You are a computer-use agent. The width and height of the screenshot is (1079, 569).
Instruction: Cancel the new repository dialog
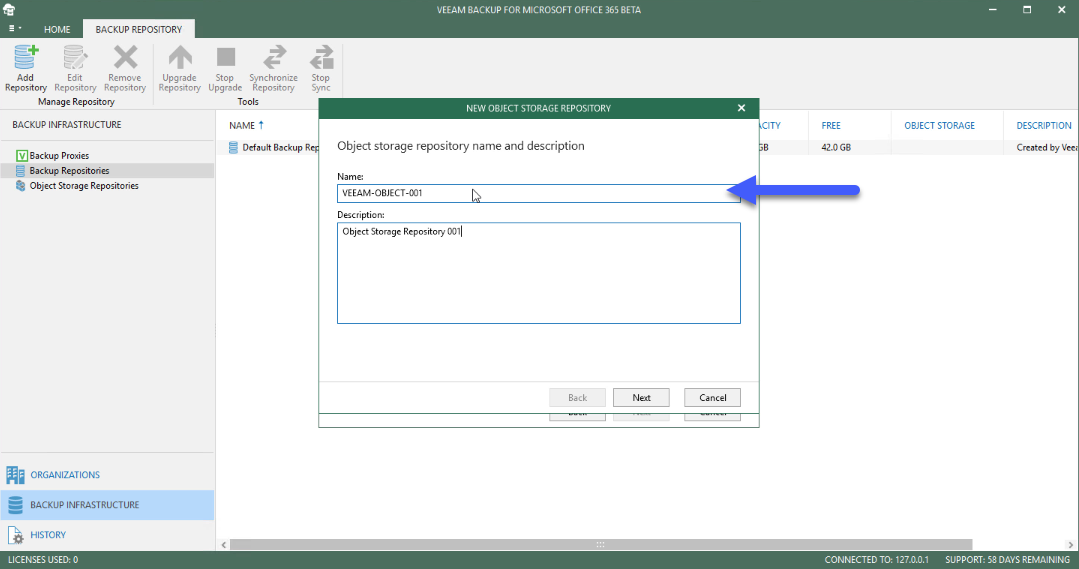[712, 398]
